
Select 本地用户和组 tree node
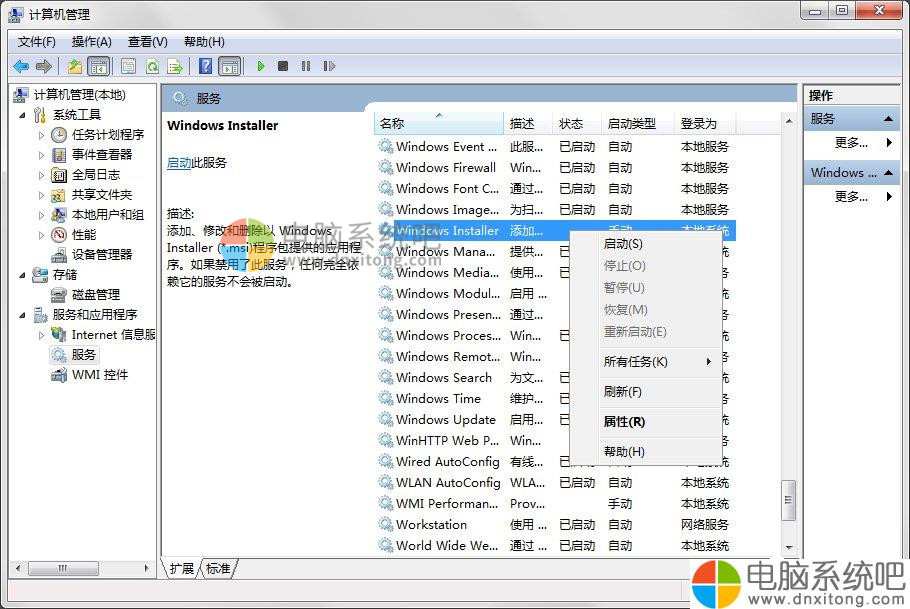[107, 215]
